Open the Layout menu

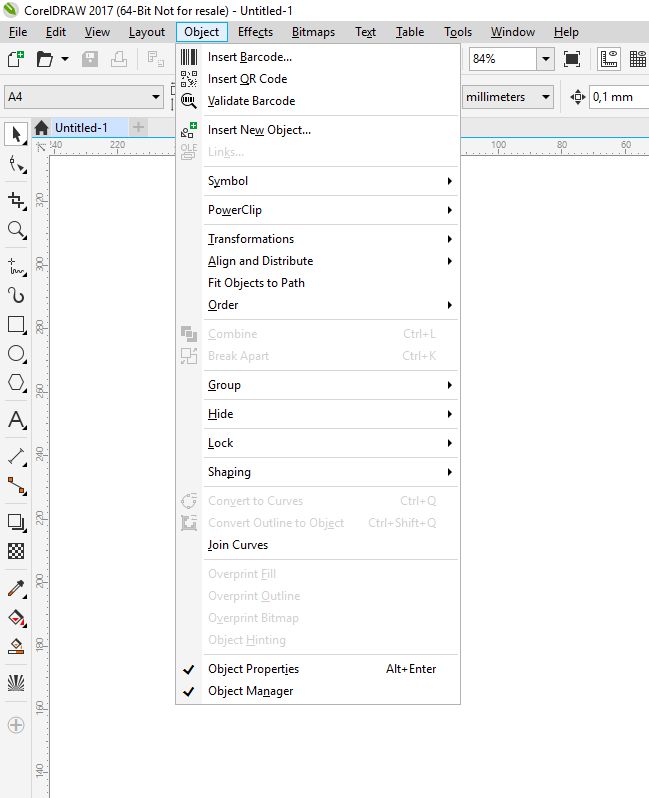147,32
